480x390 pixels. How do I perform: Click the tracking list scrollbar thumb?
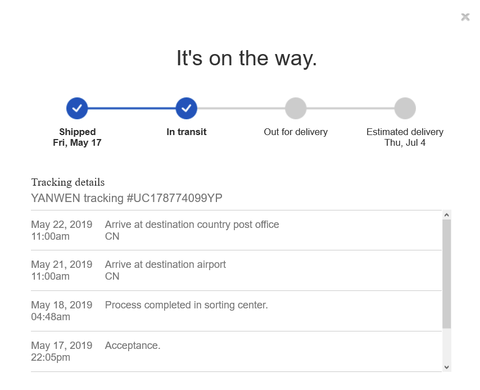tap(447, 274)
